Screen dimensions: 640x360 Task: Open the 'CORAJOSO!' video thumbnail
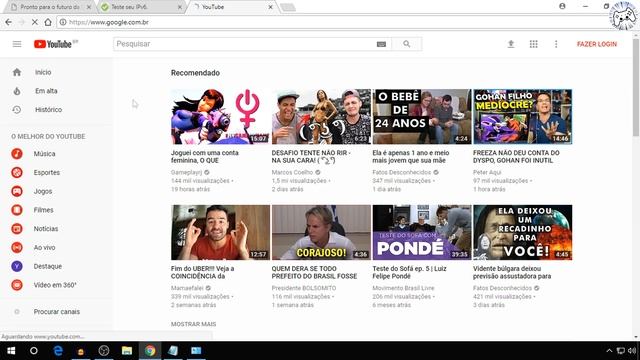tap(321, 232)
